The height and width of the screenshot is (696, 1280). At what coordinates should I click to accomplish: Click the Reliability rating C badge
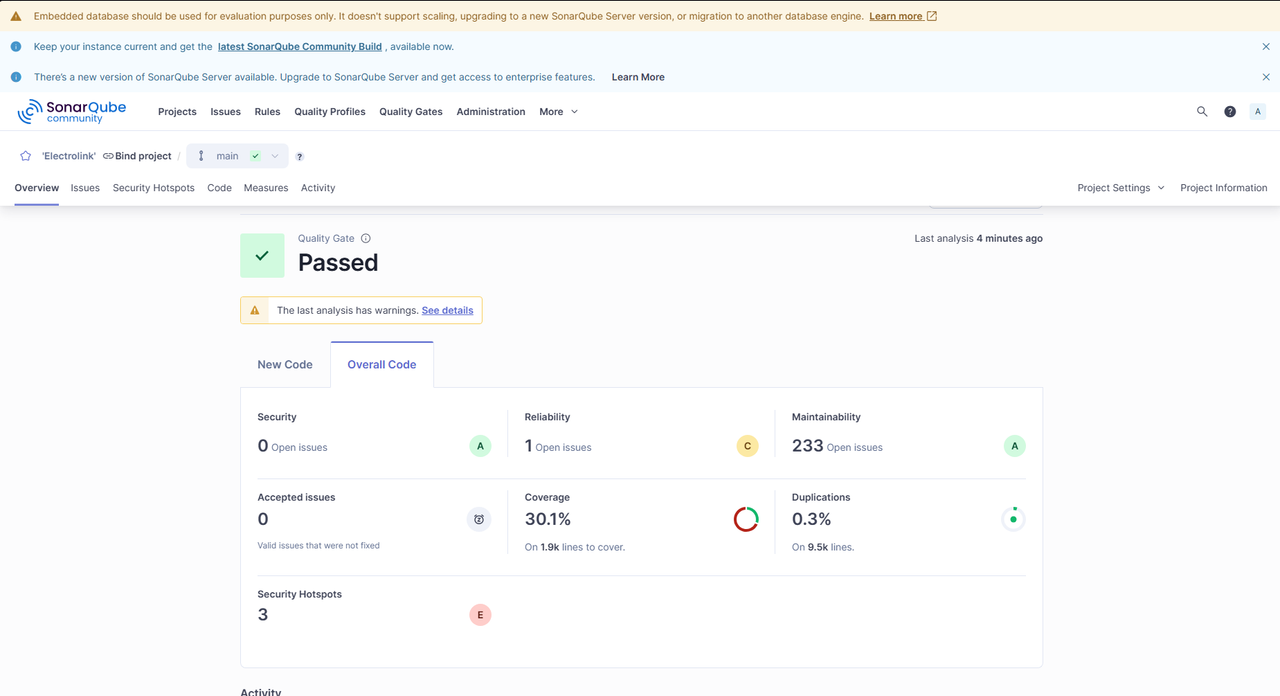pos(747,446)
